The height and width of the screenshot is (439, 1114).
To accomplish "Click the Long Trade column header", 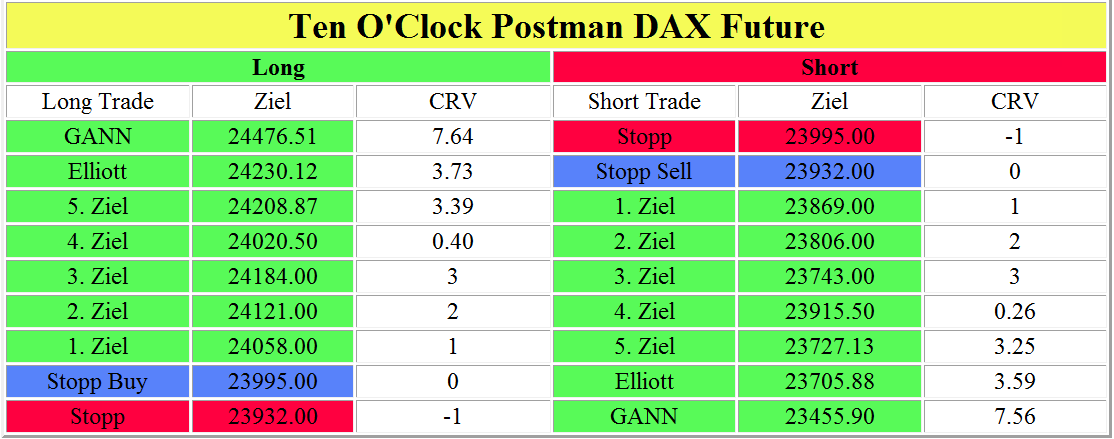I will [98, 102].
